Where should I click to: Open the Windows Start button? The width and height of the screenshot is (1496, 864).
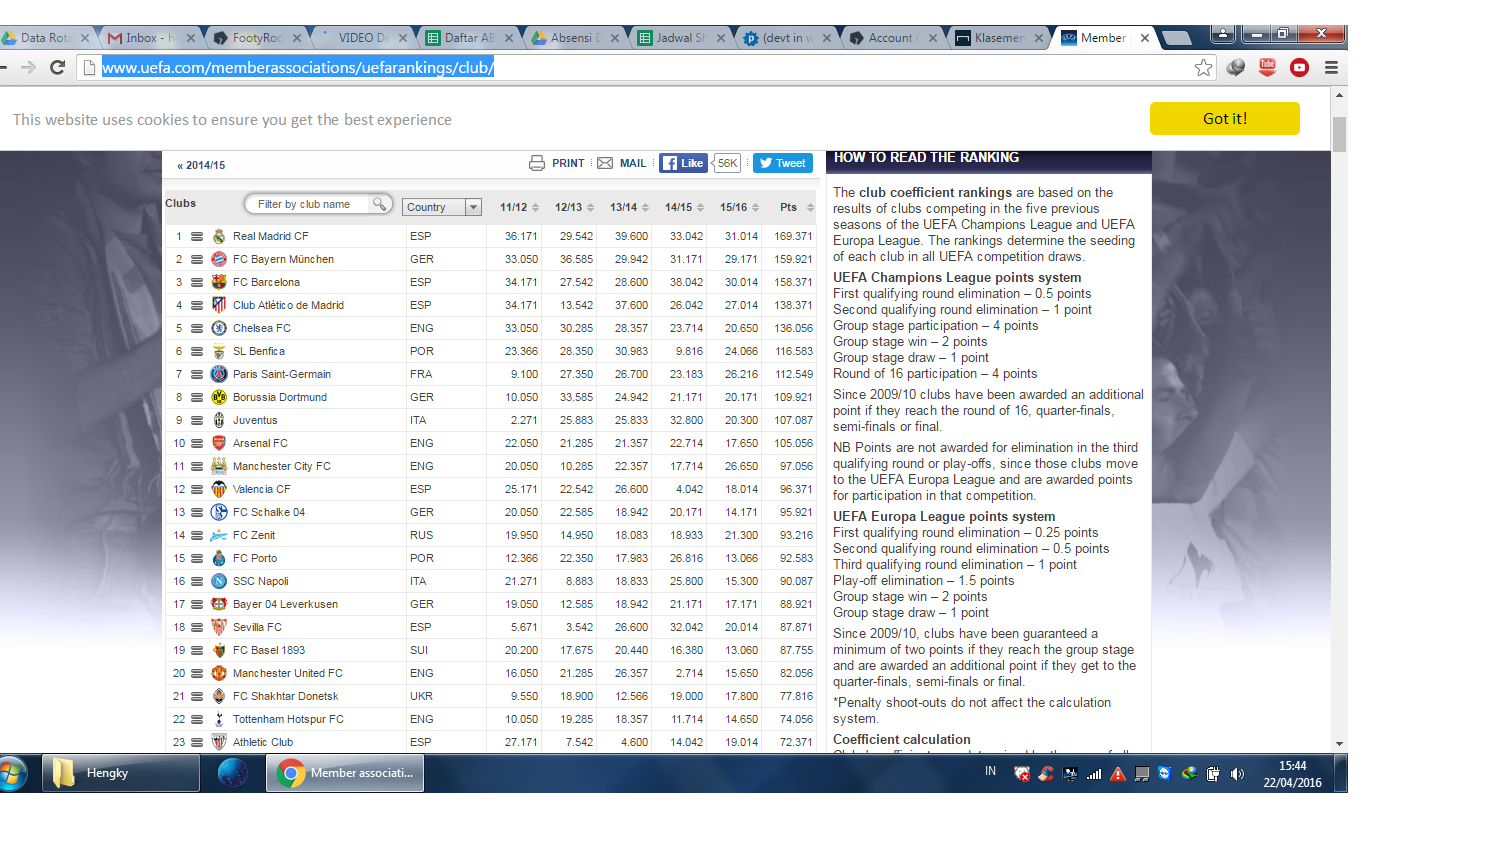click(x=13, y=774)
